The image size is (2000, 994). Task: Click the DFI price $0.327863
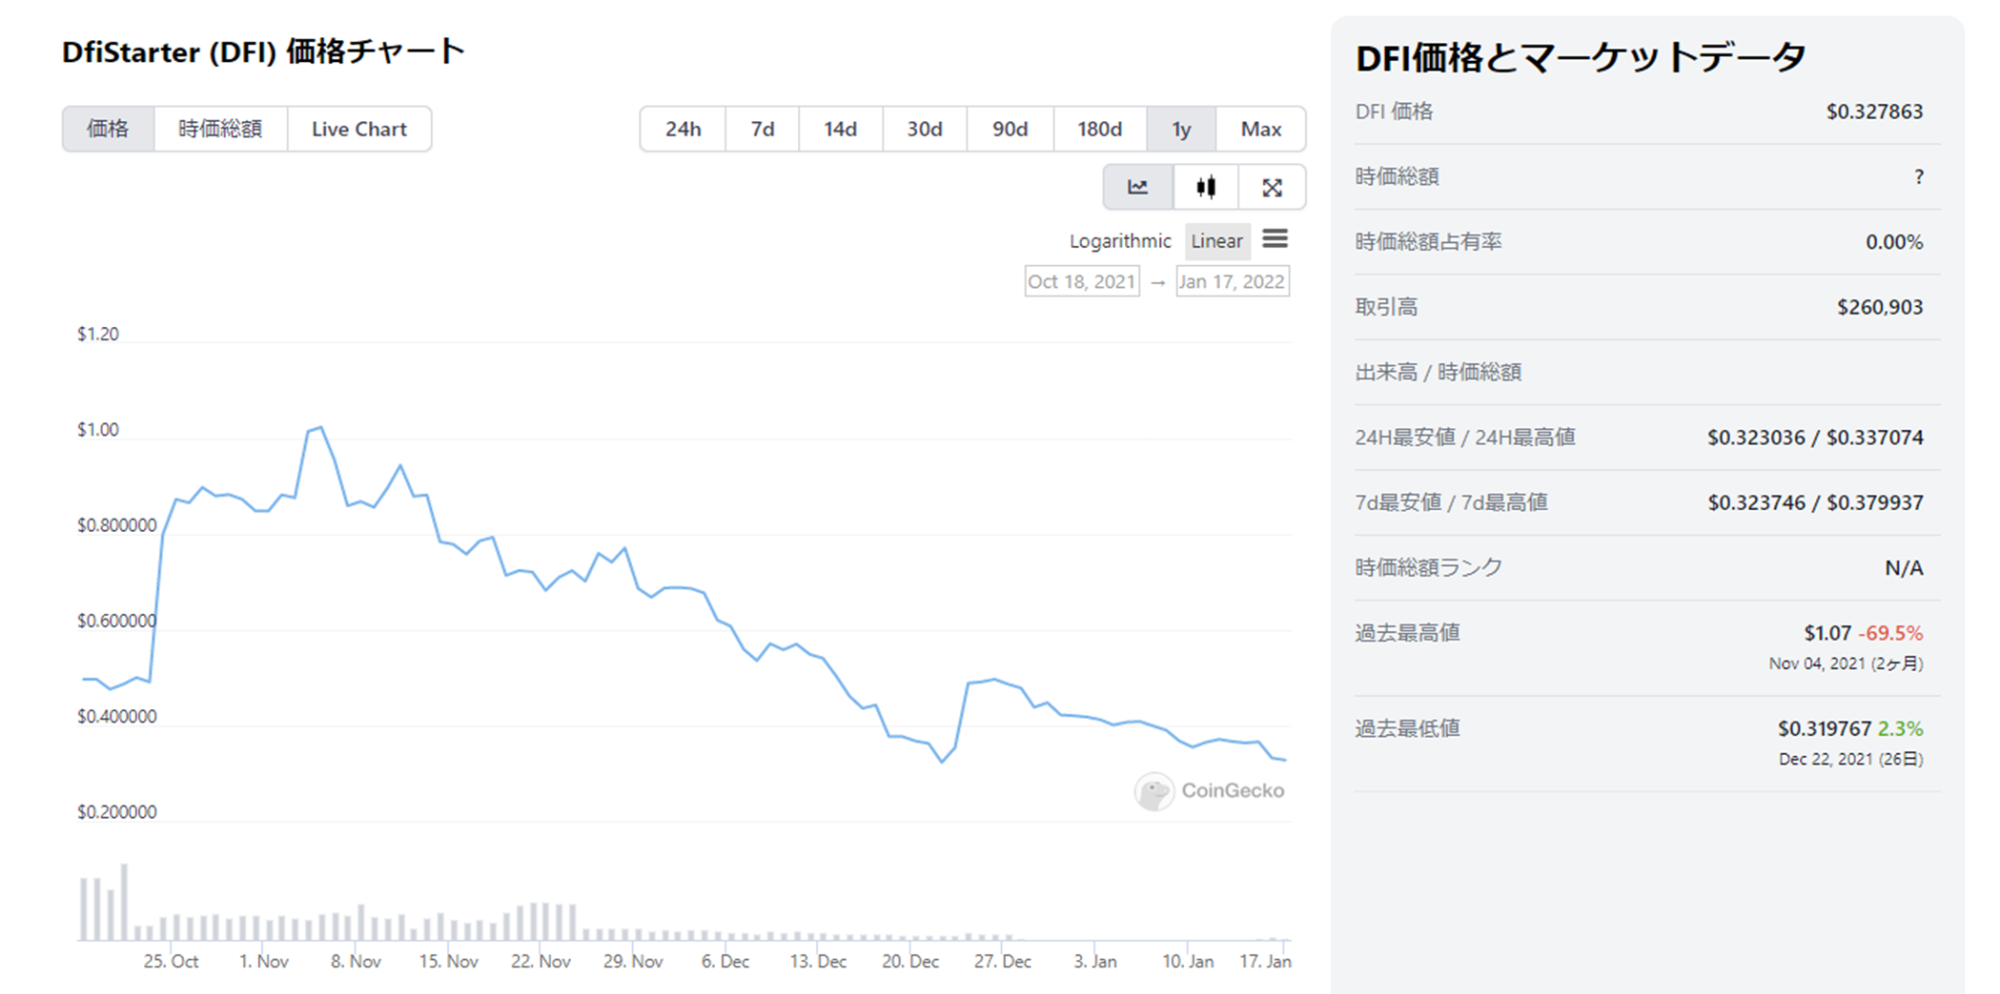pos(1874,111)
